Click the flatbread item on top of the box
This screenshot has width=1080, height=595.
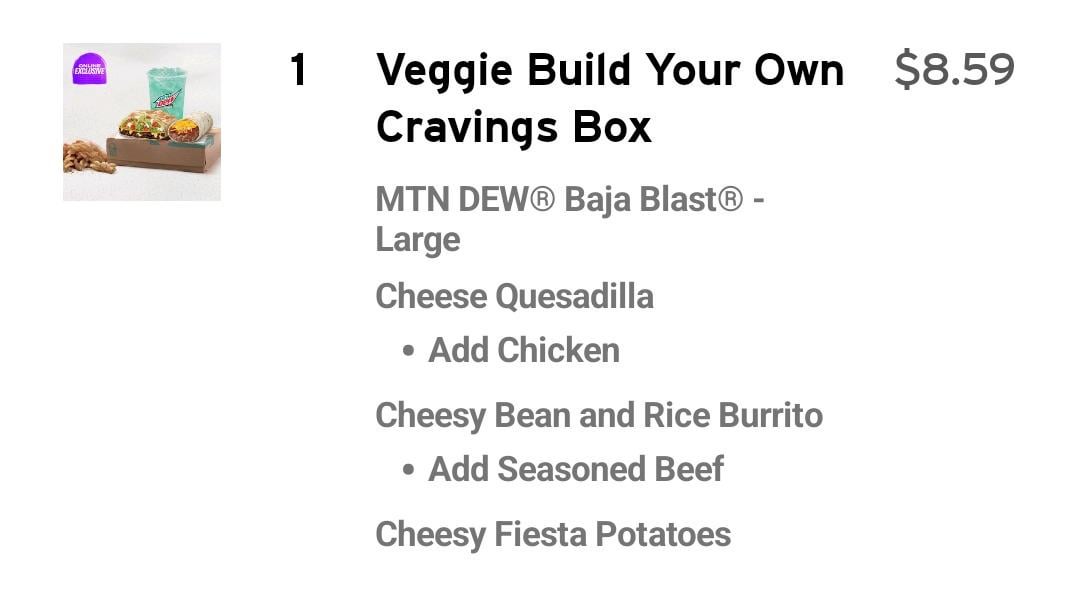coord(145,124)
